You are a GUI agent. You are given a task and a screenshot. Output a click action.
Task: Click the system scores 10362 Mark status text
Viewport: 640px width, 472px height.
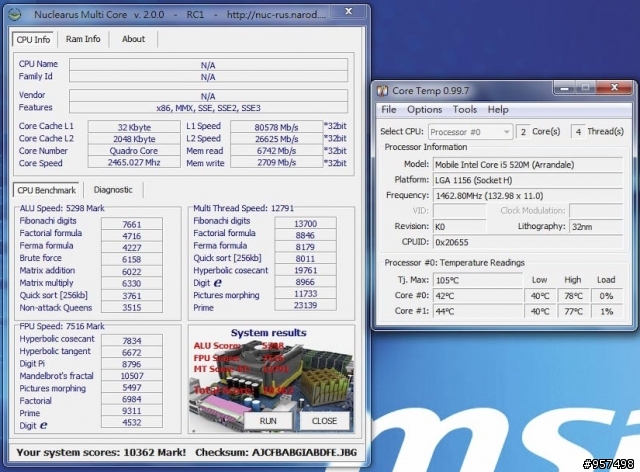pos(101,452)
